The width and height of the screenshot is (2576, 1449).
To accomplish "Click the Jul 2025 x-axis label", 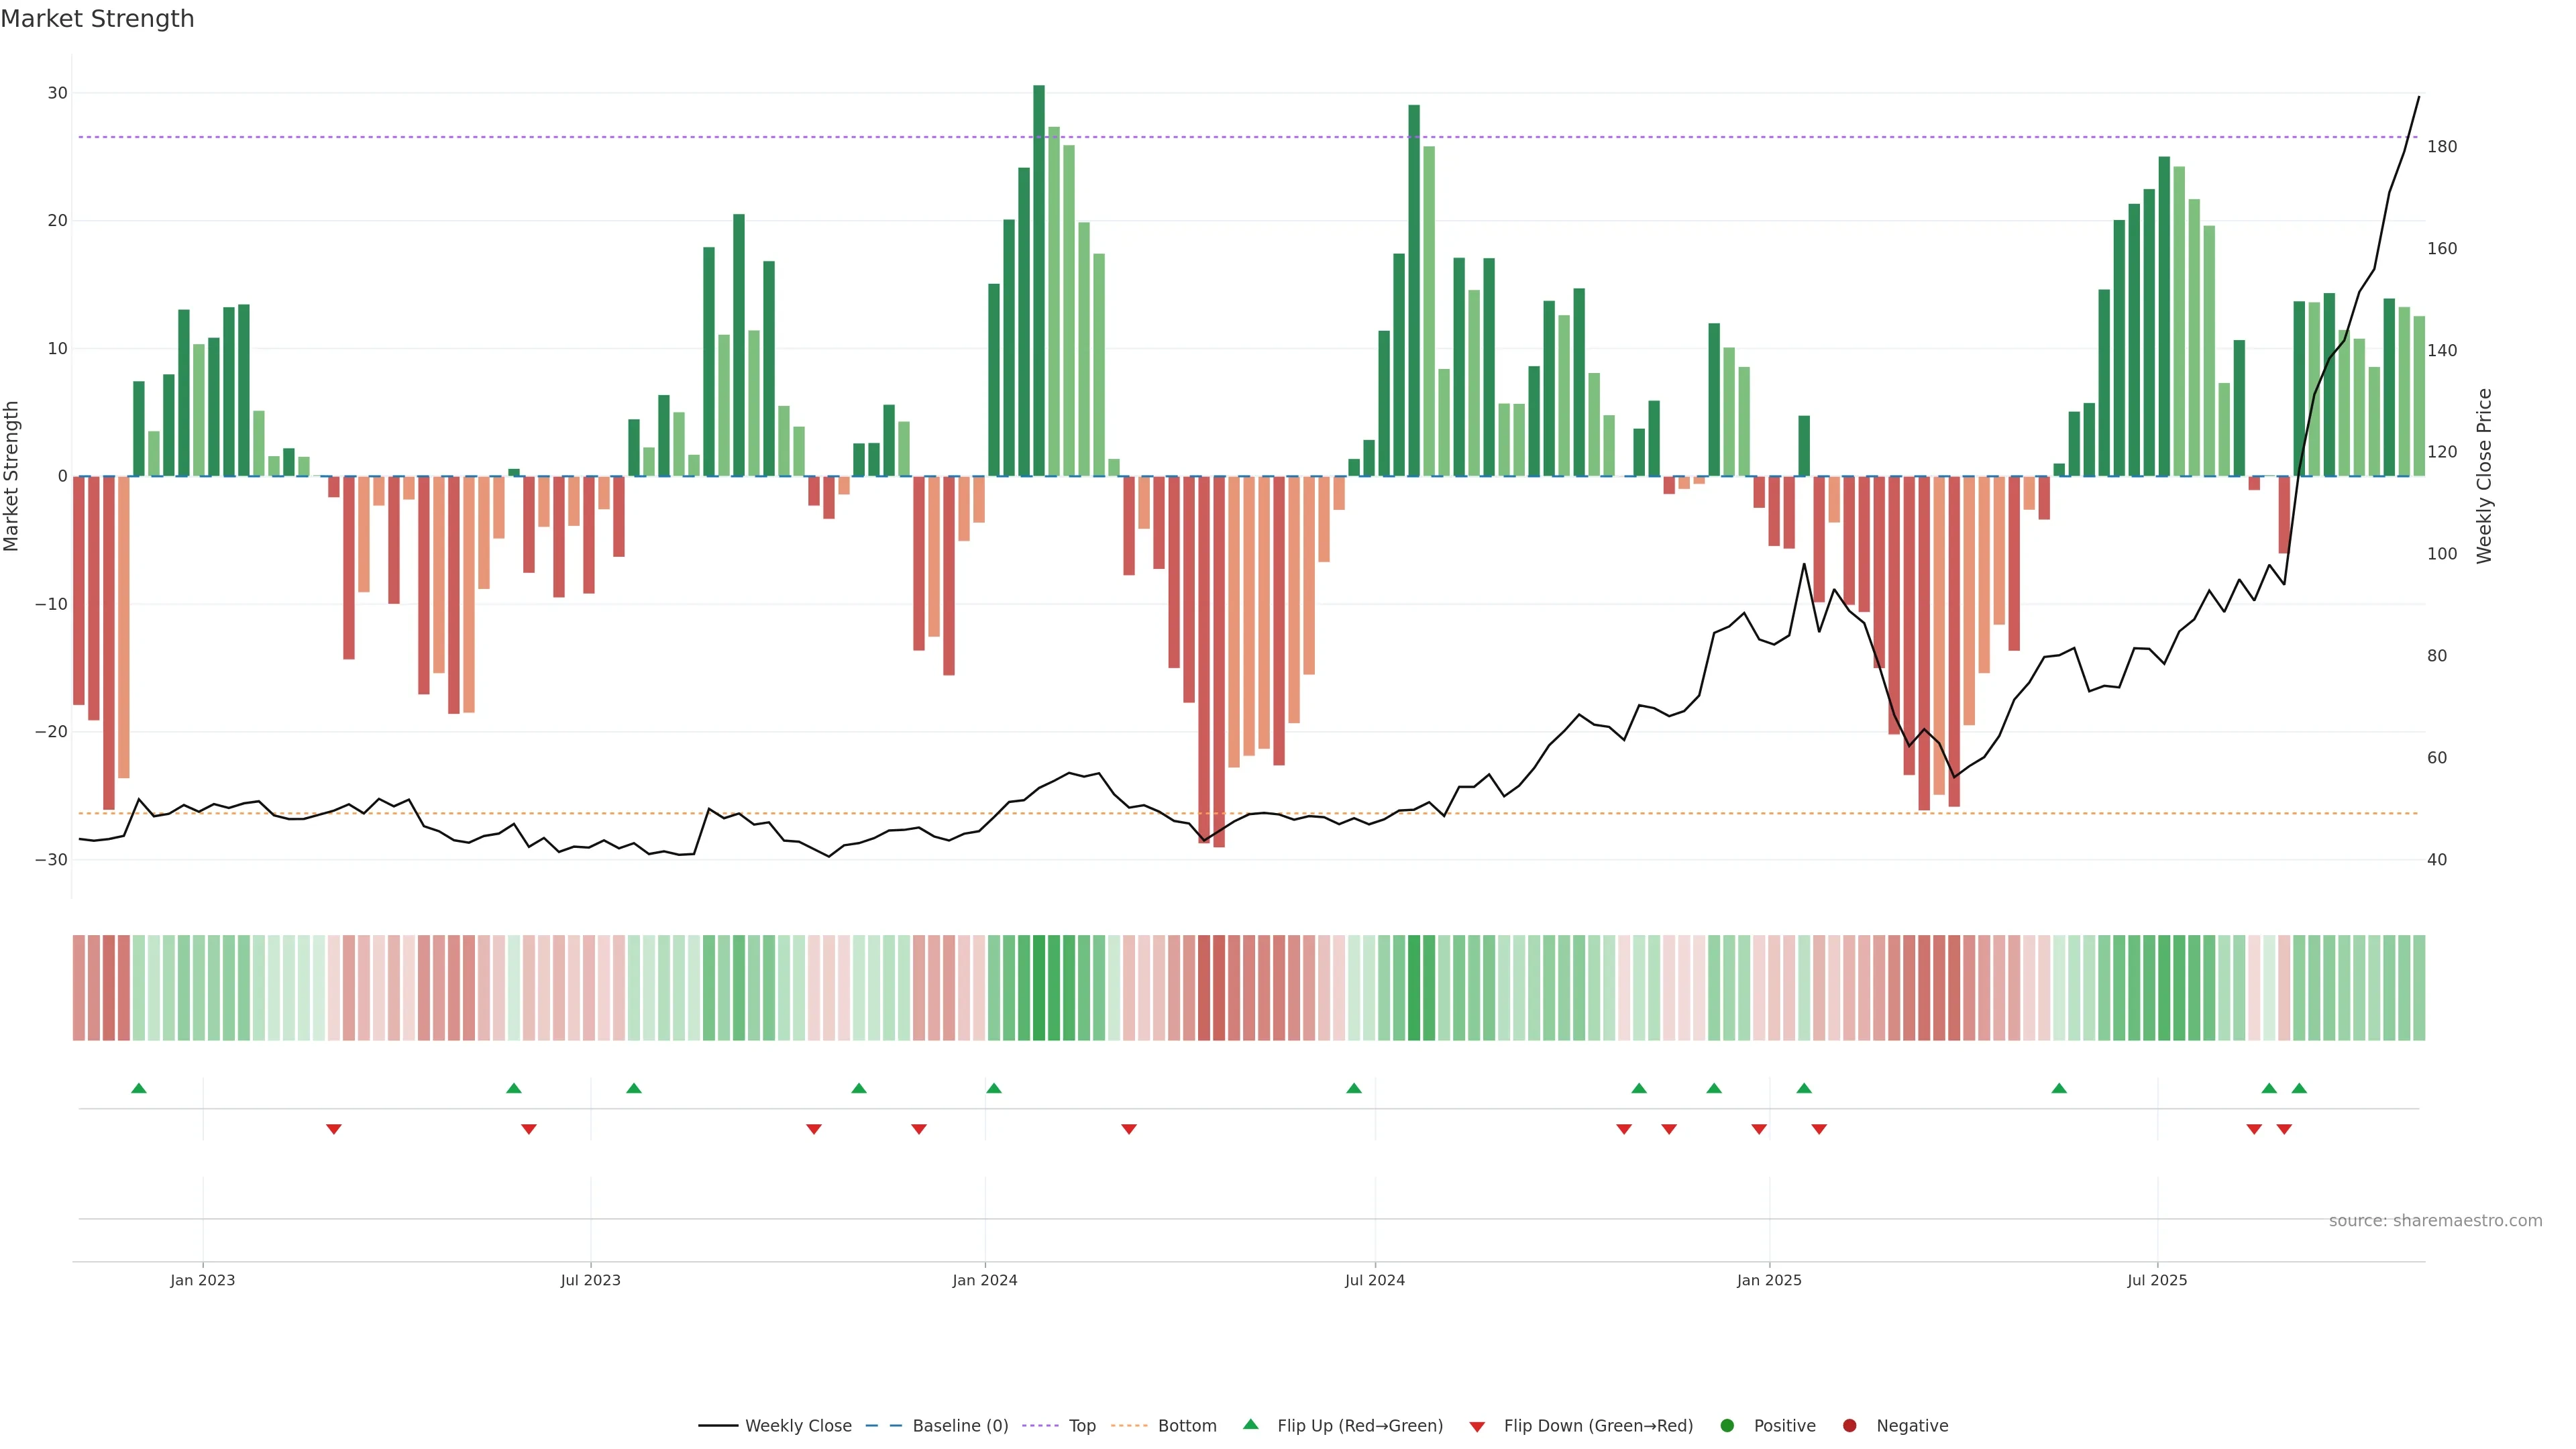I will pos(2157,1280).
